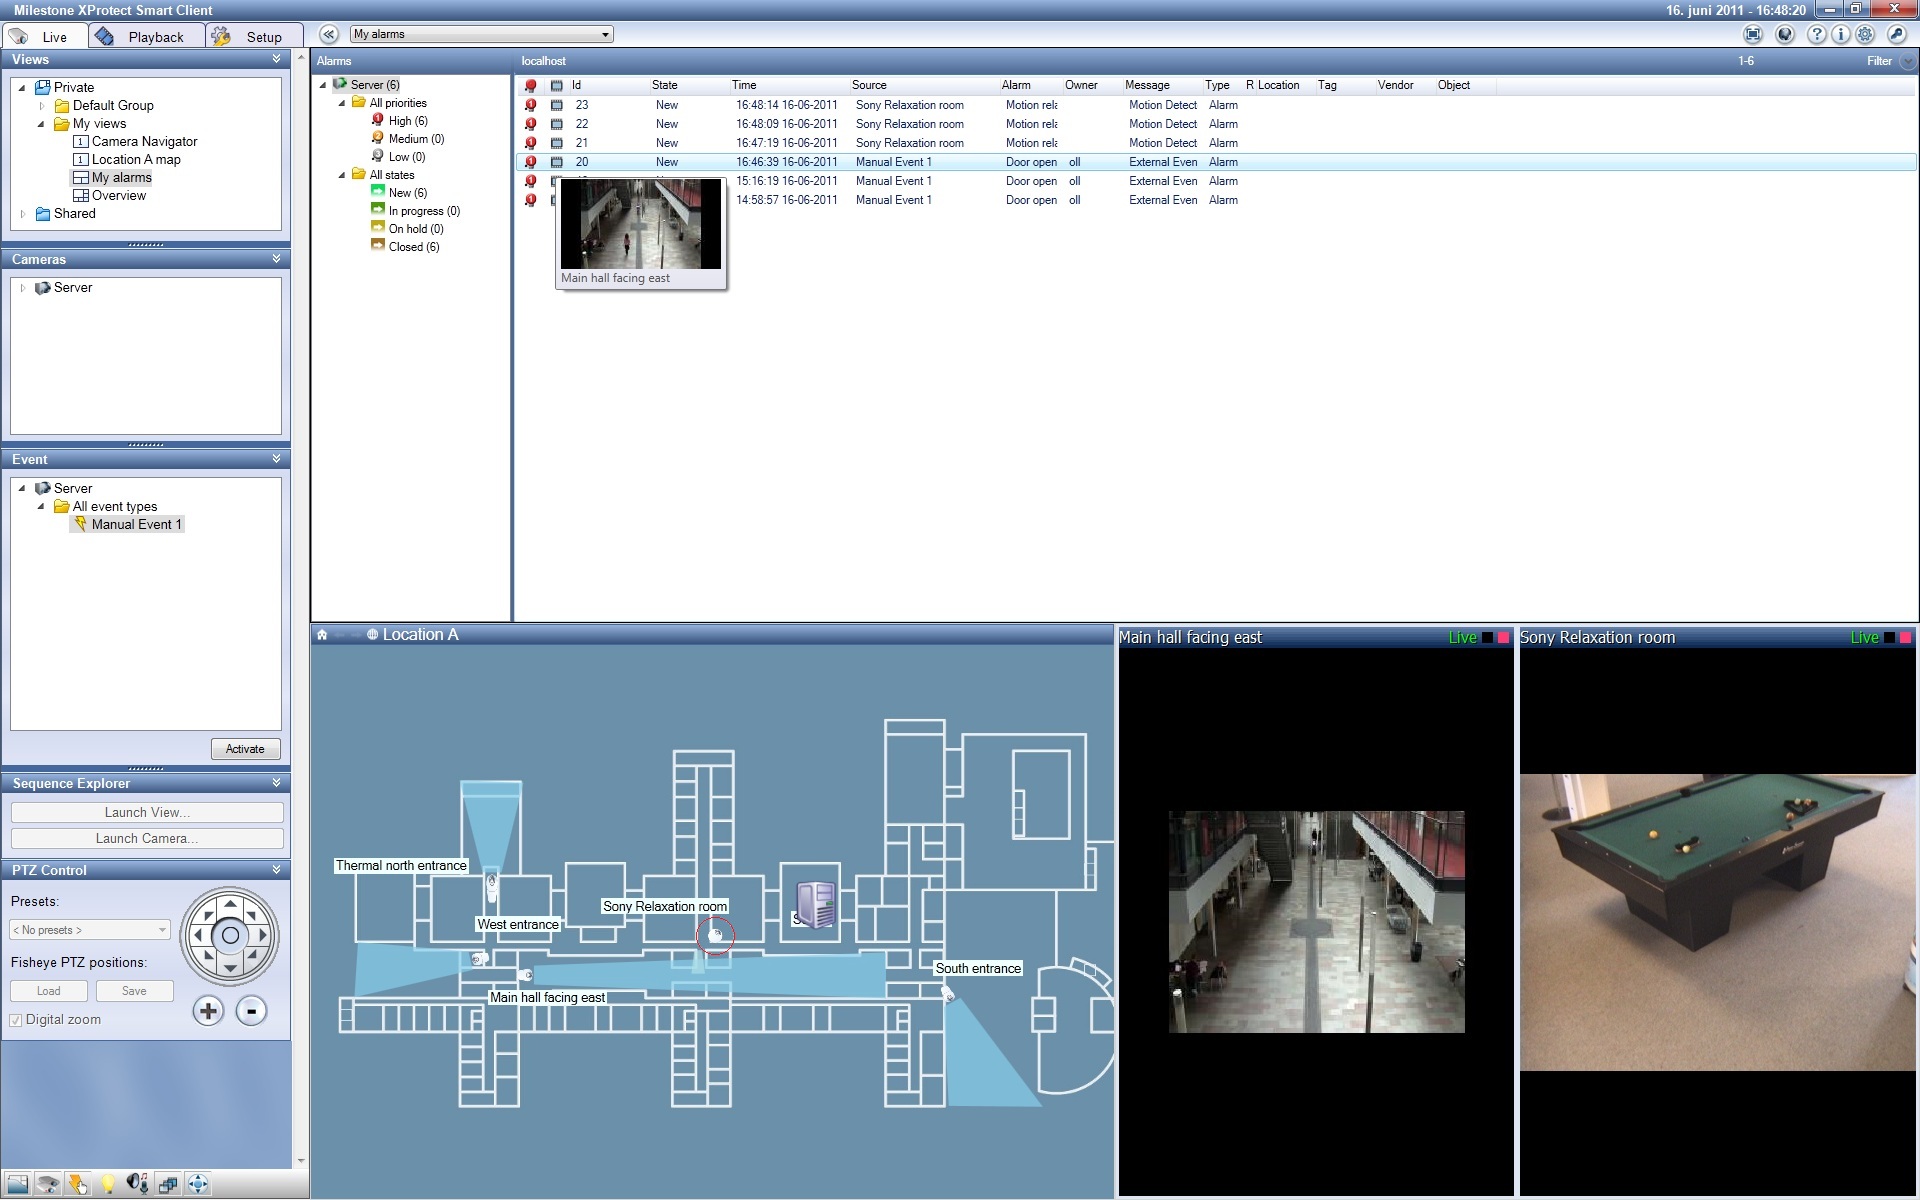Expand the Shared views folder
The width and height of the screenshot is (1920, 1200).
coord(23,214)
